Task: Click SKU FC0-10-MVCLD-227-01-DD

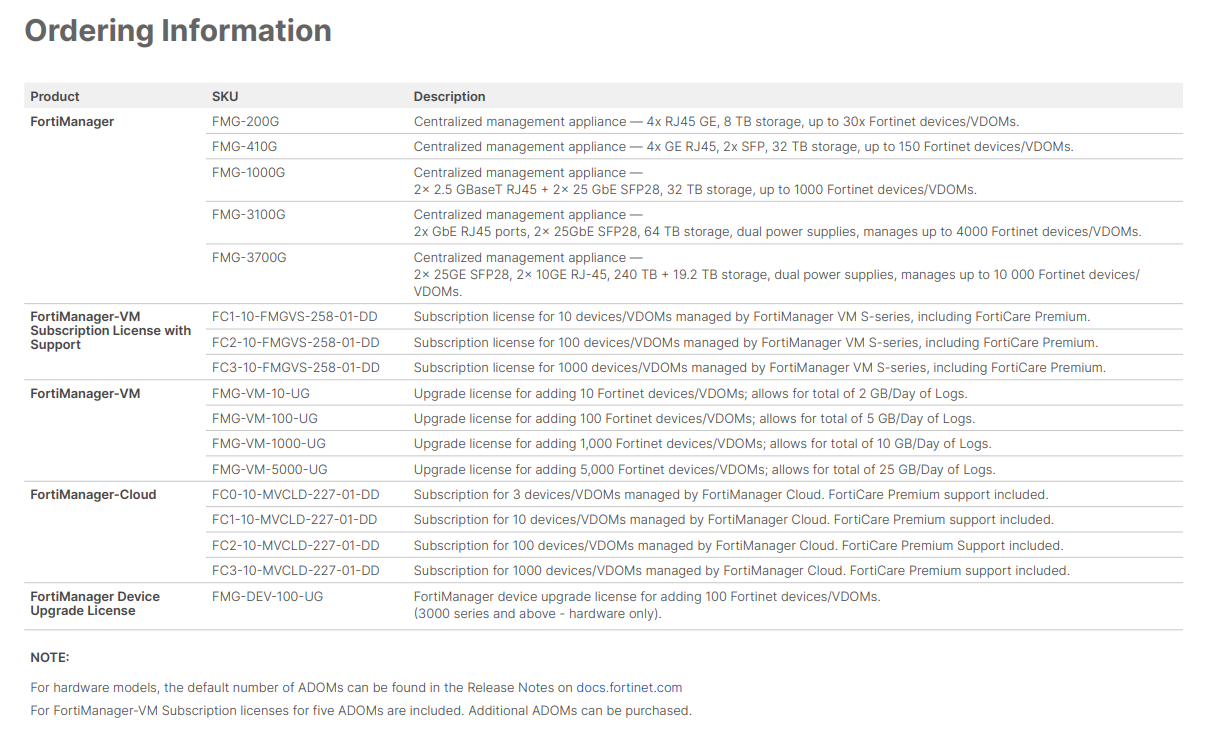Action: tap(296, 494)
